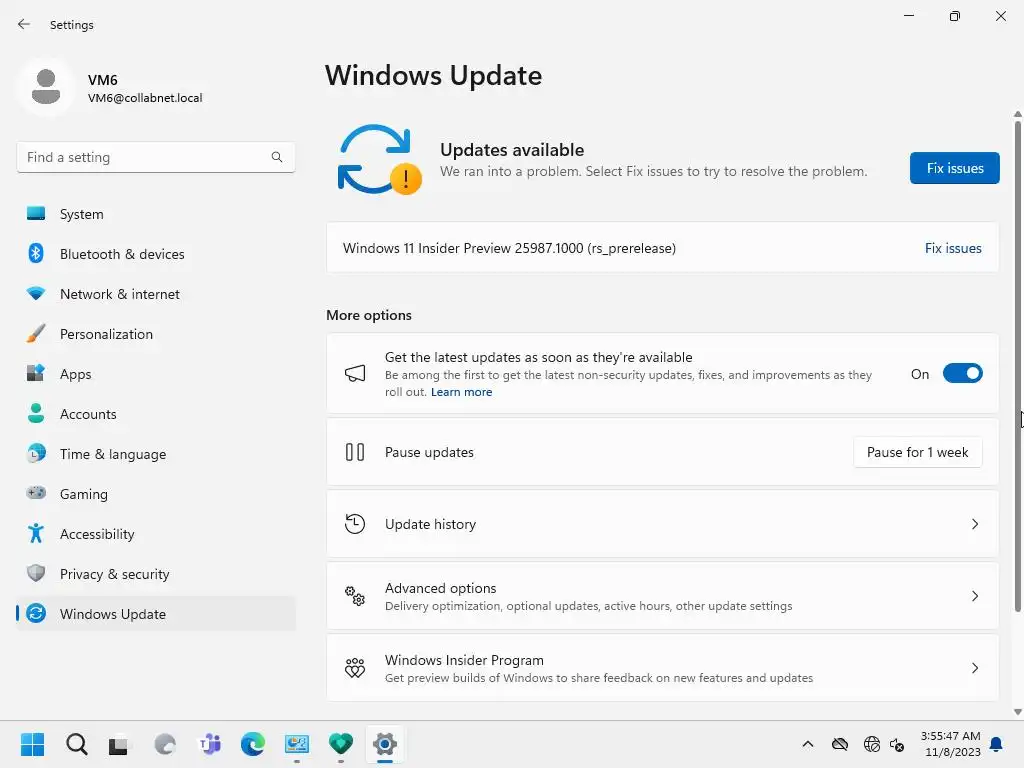Click the Updates available heading
The height and width of the screenshot is (768, 1024).
click(x=512, y=150)
